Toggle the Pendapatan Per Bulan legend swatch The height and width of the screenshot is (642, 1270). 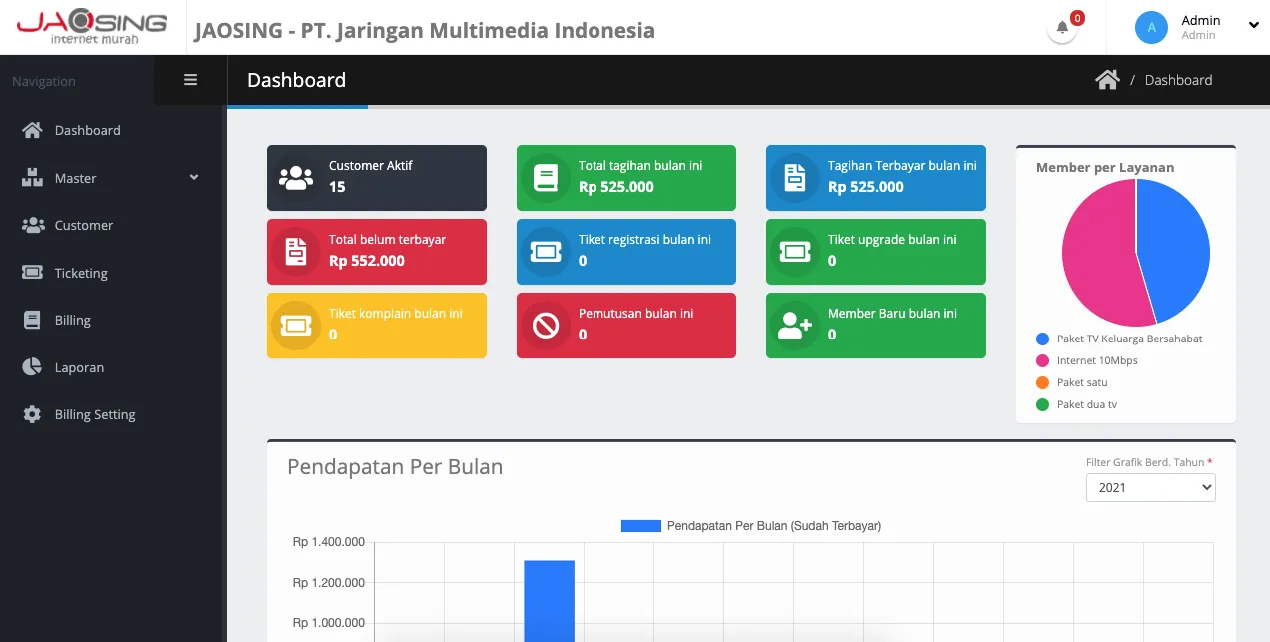pyautogui.click(x=641, y=526)
